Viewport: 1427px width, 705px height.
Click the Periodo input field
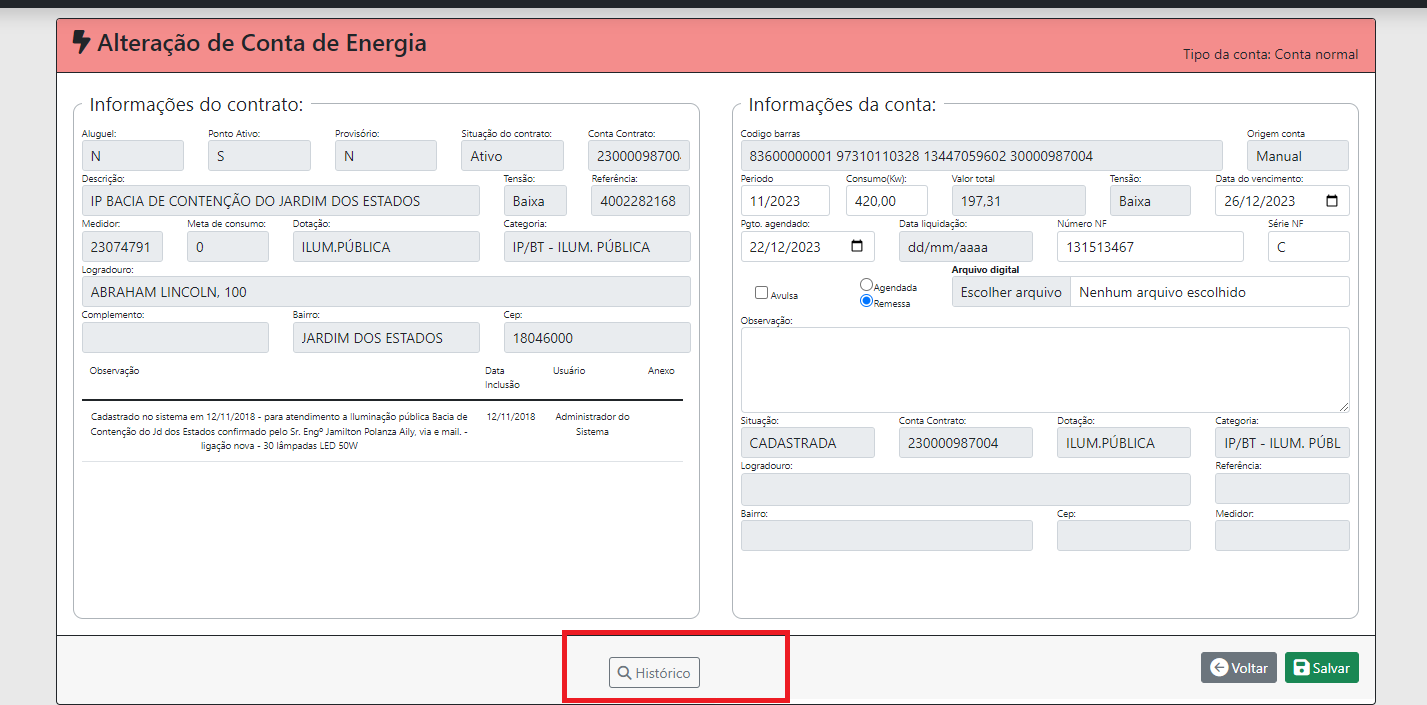(784, 201)
